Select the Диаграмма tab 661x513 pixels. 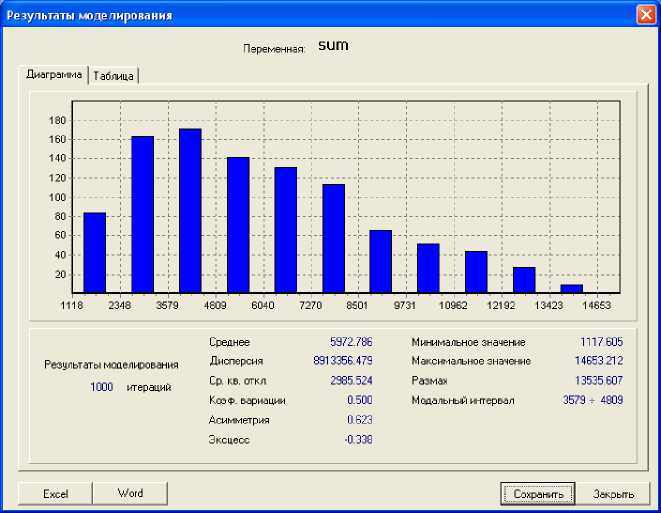[x=54, y=75]
